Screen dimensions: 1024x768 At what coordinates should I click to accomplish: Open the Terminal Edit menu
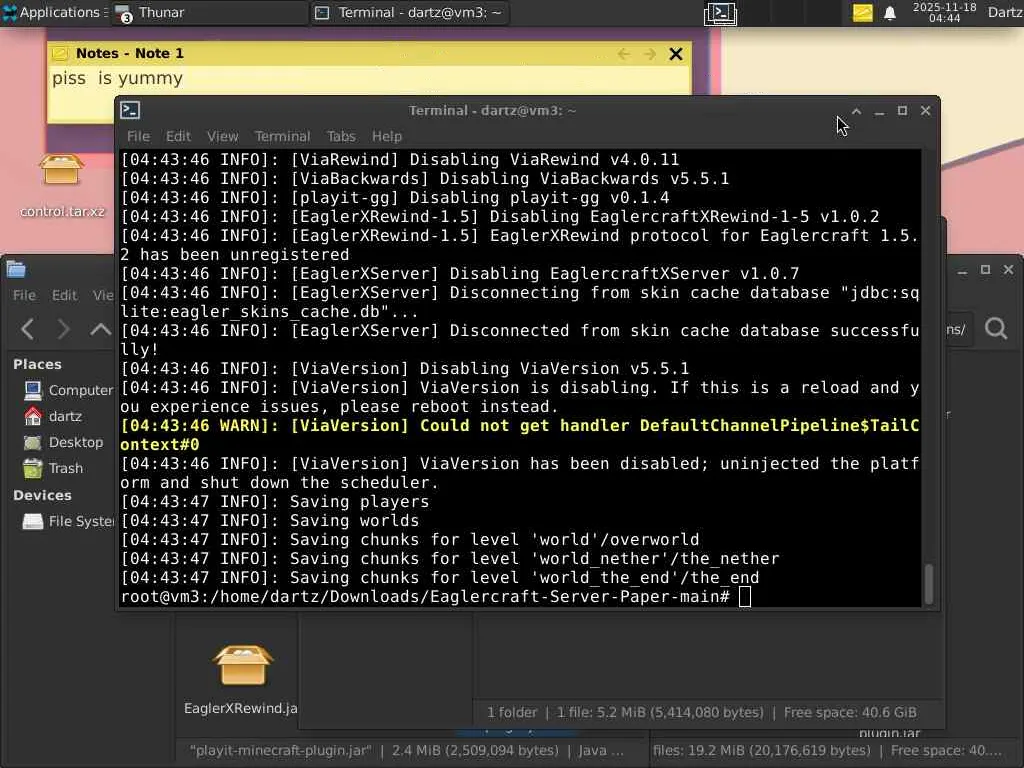coord(178,136)
